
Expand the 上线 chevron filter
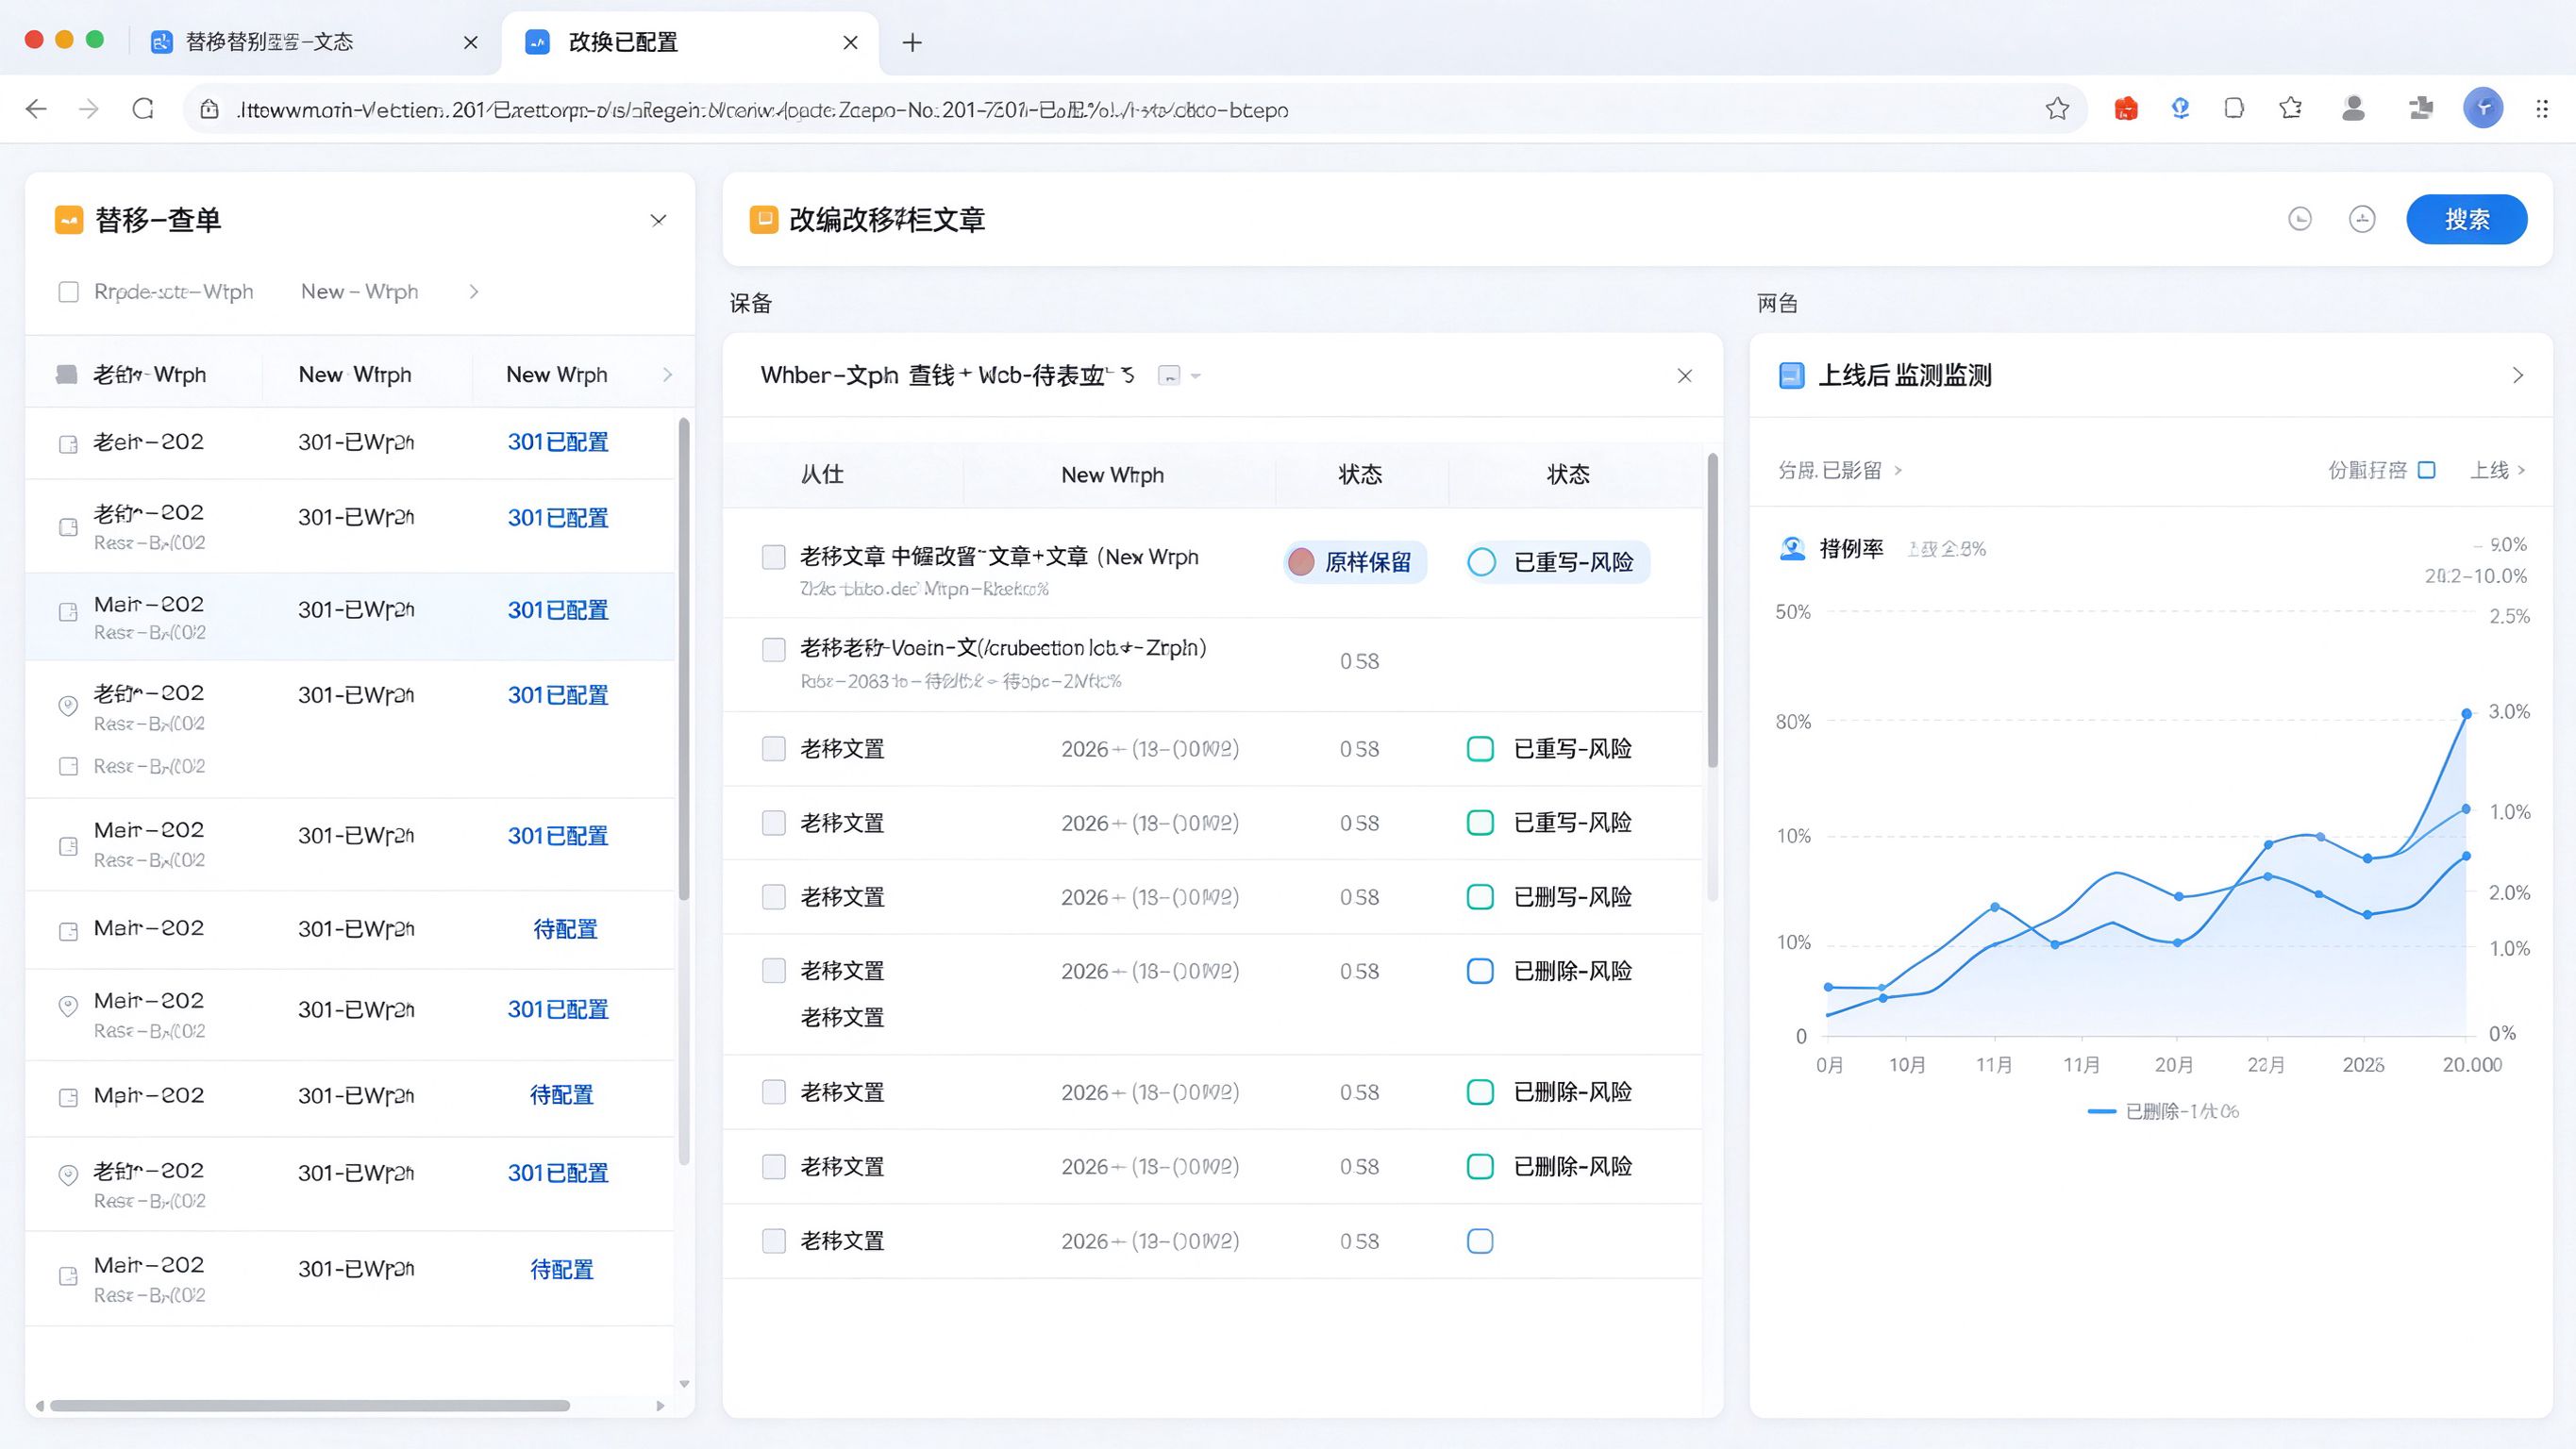coord(2521,470)
